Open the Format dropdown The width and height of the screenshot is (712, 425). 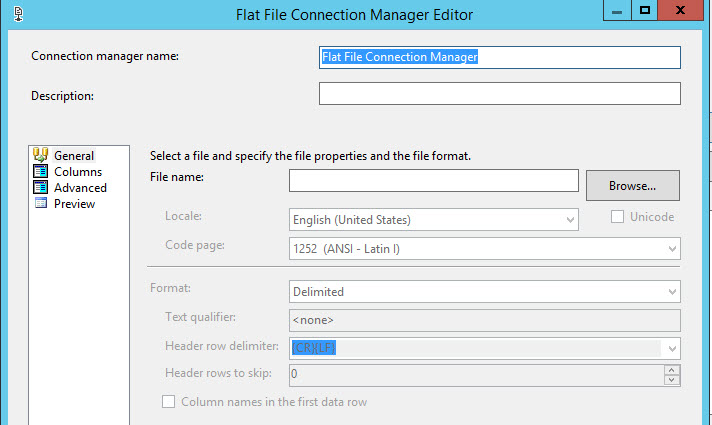tap(672, 292)
